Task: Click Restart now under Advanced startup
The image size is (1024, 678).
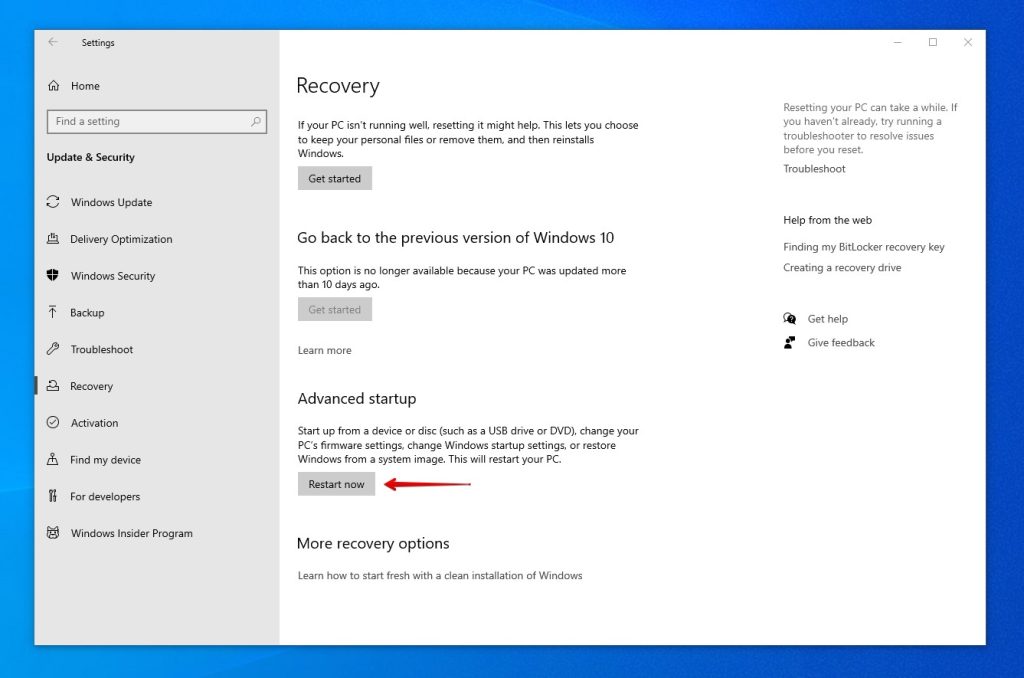Action: click(x=336, y=484)
